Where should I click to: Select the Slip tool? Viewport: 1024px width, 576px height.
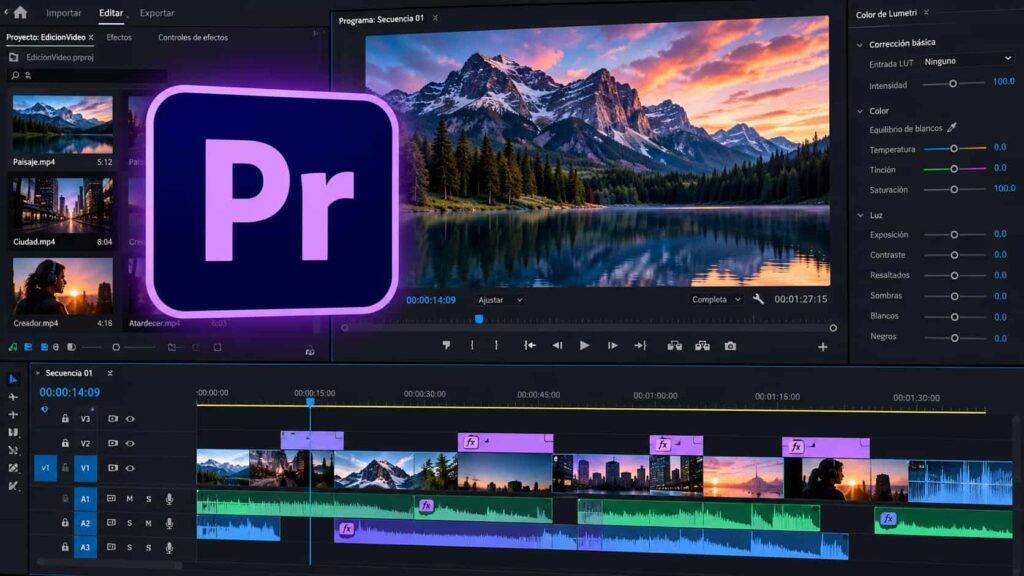click(13, 450)
